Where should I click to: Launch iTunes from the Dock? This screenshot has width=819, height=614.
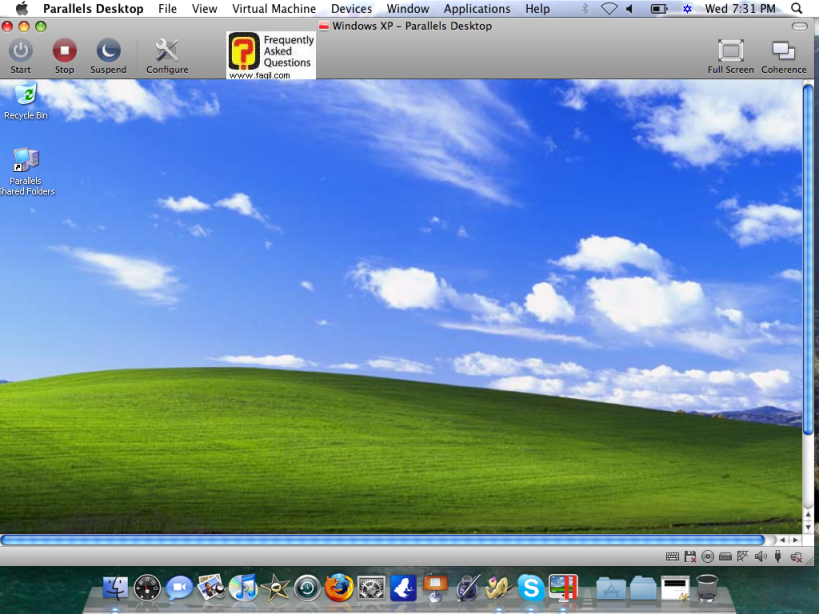[243, 588]
